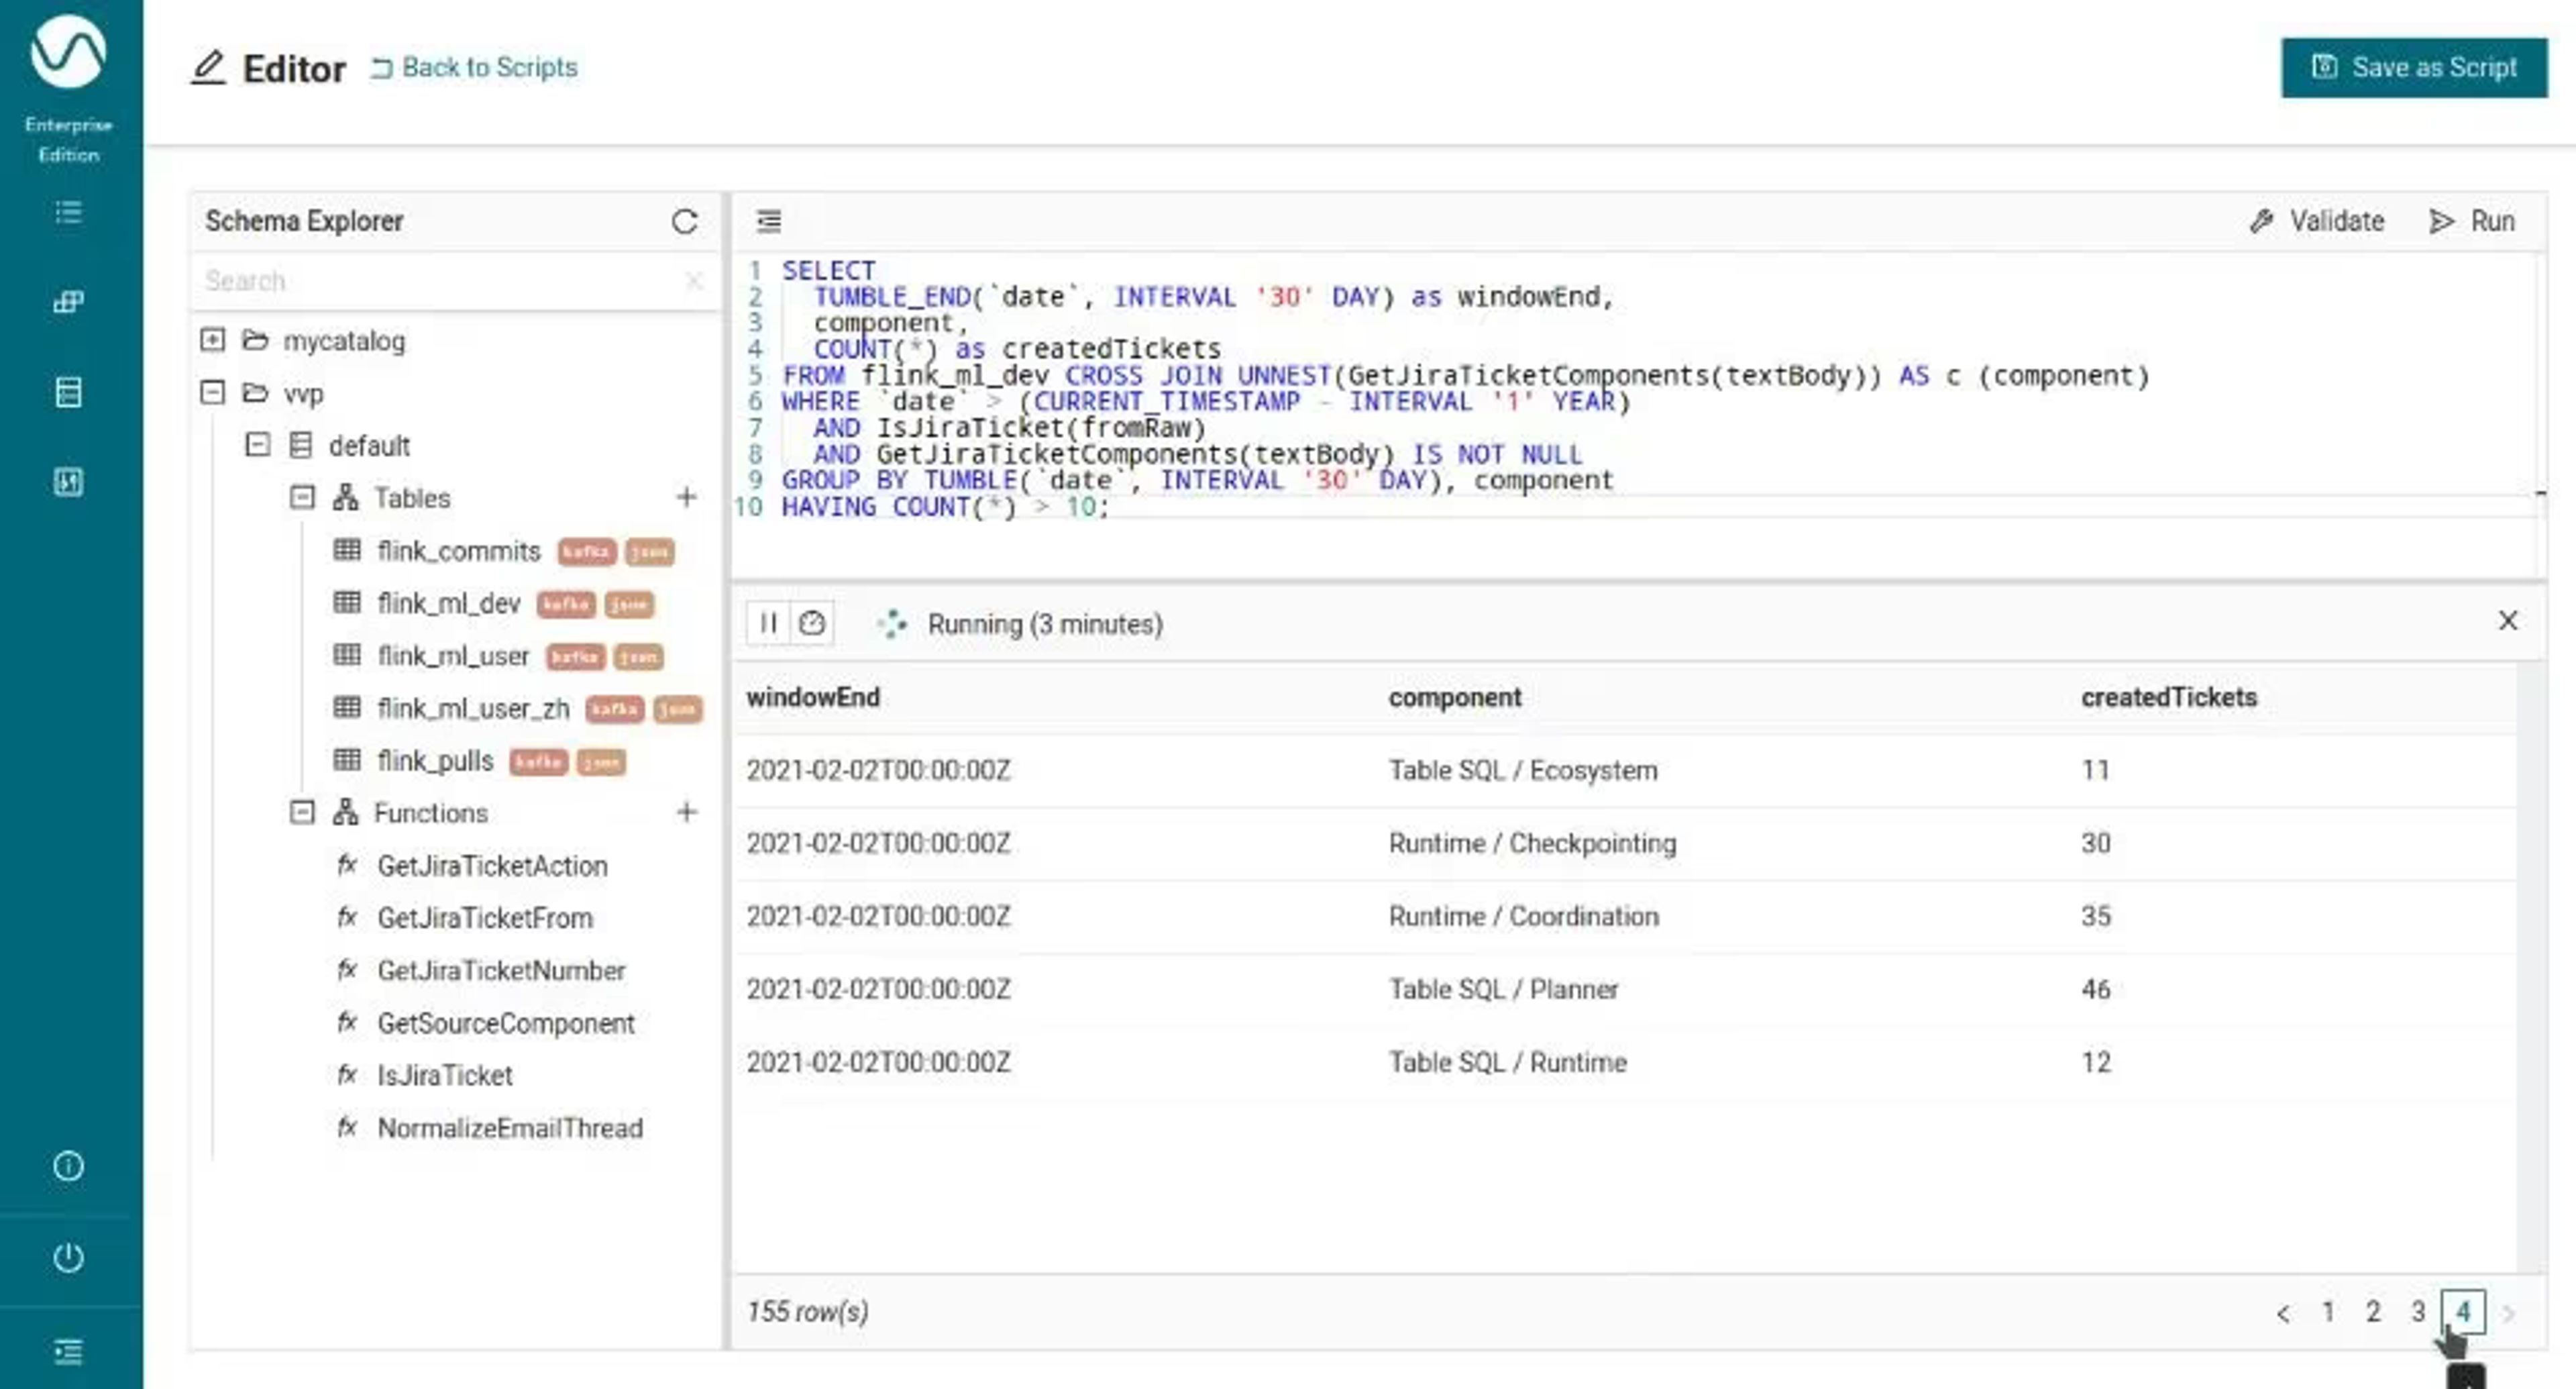Refresh the Schema Explorer

684,221
